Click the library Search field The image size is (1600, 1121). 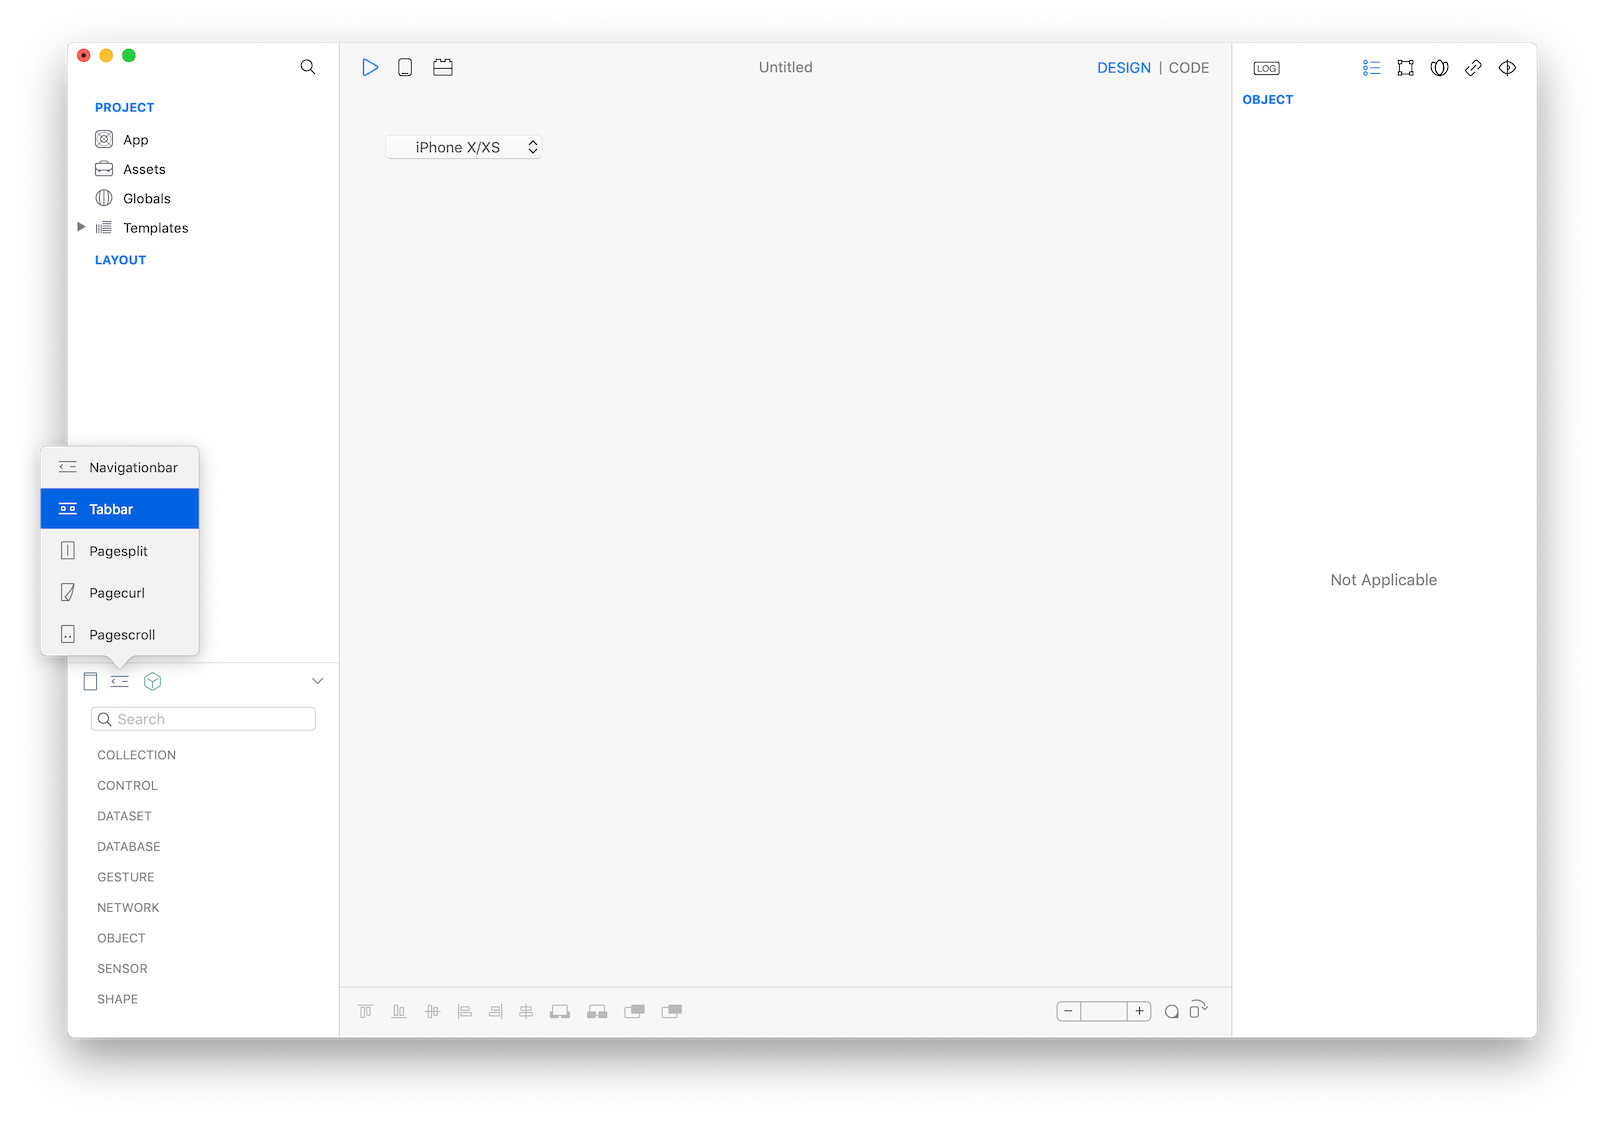(203, 719)
